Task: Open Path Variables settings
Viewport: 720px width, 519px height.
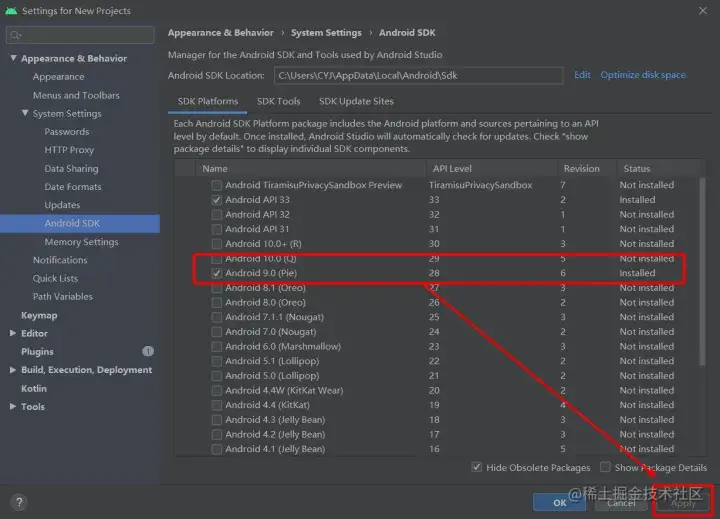Action: pyautogui.click(x=62, y=297)
